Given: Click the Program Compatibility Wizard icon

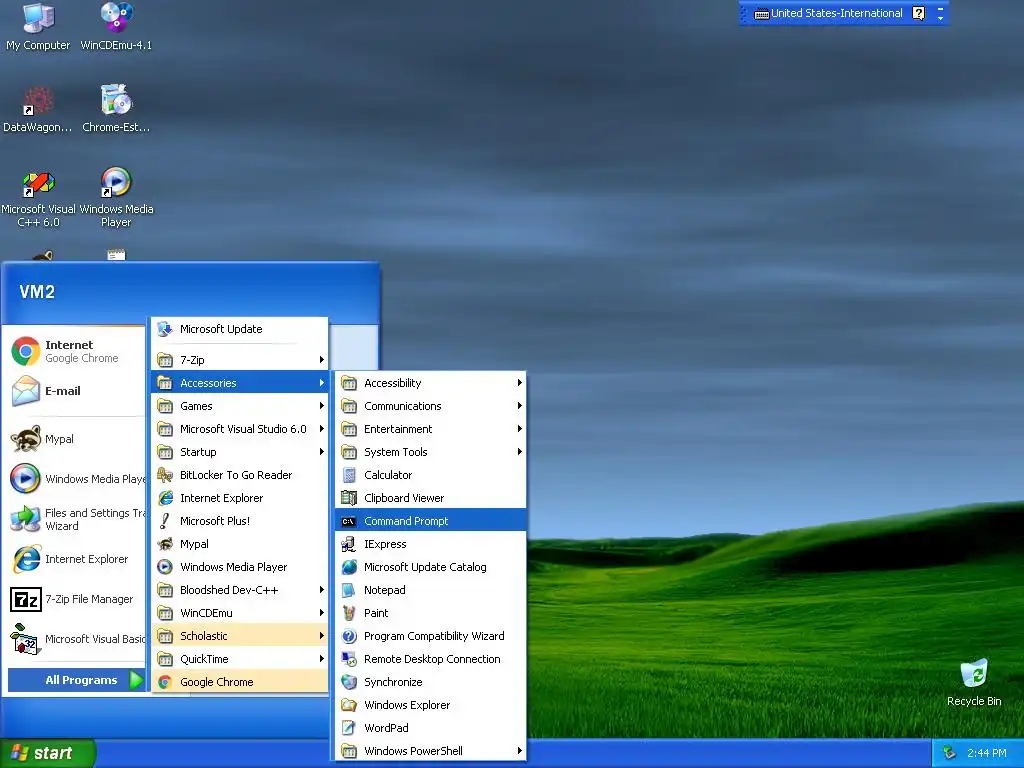Looking at the screenshot, I should click(x=349, y=635).
